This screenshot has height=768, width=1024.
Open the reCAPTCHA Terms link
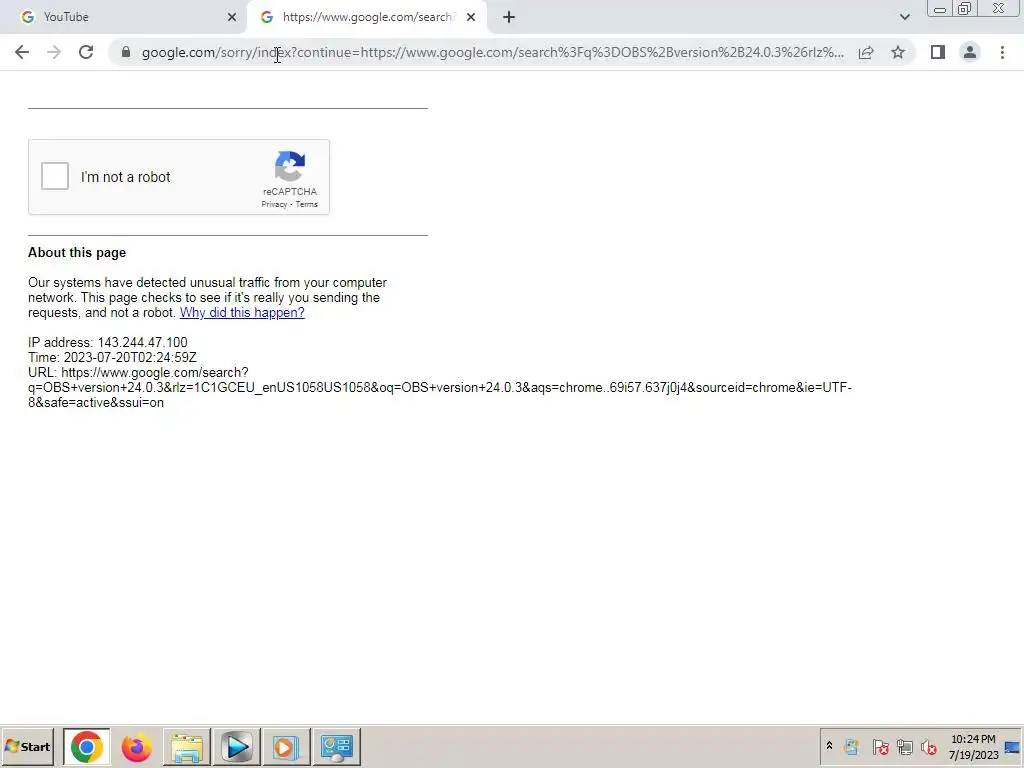click(x=306, y=204)
